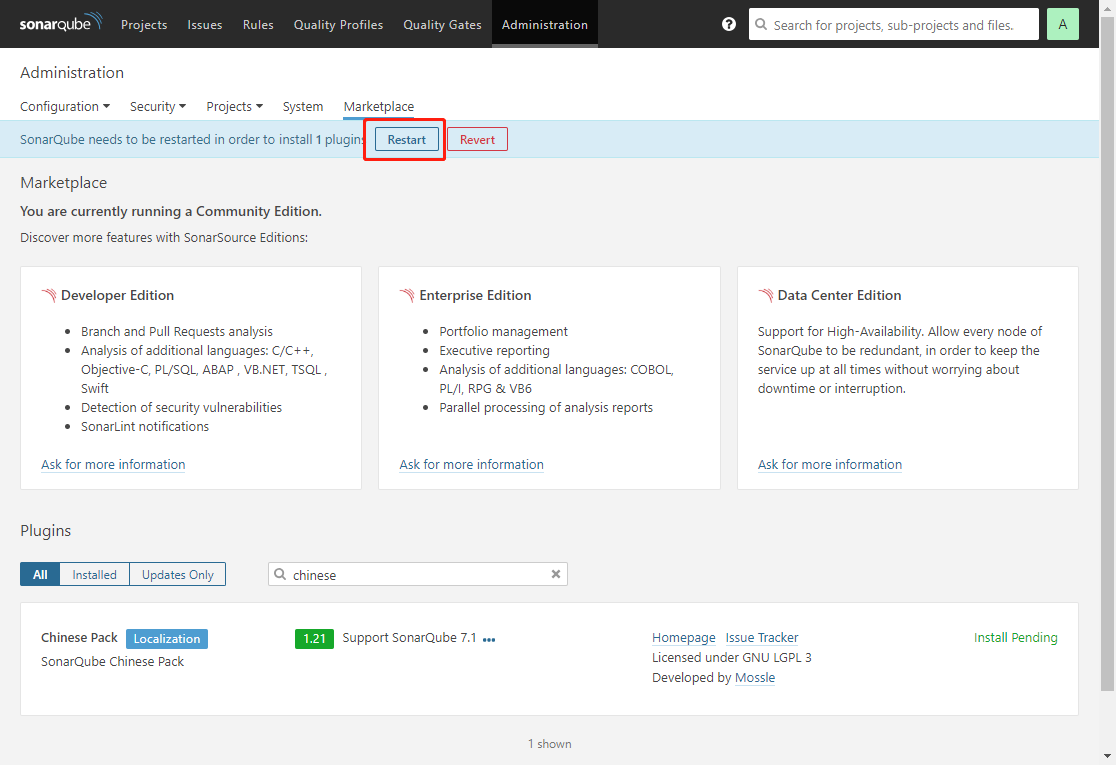Ask for more information about Data Center Edition
This screenshot has height=765, width=1116.
pyautogui.click(x=830, y=465)
